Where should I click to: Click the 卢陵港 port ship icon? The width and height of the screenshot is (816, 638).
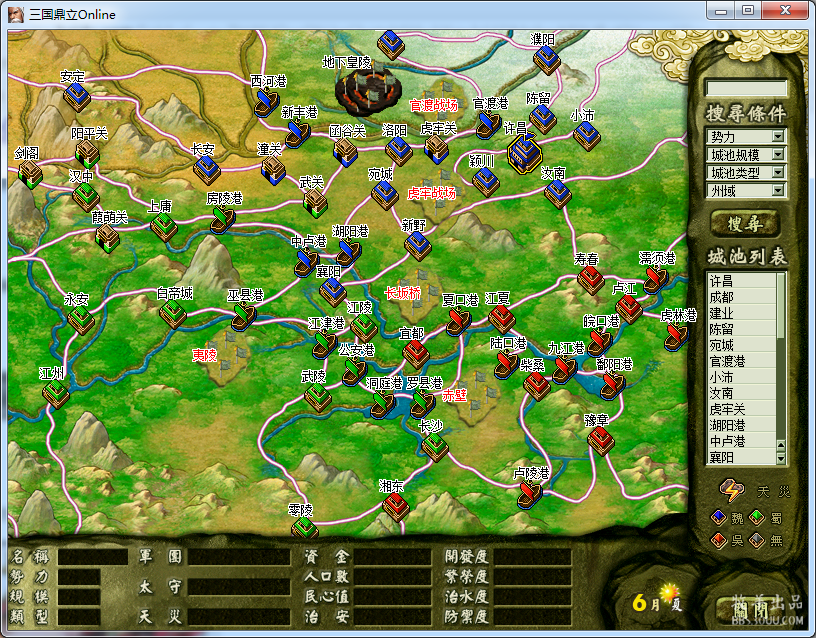coord(530,493)
